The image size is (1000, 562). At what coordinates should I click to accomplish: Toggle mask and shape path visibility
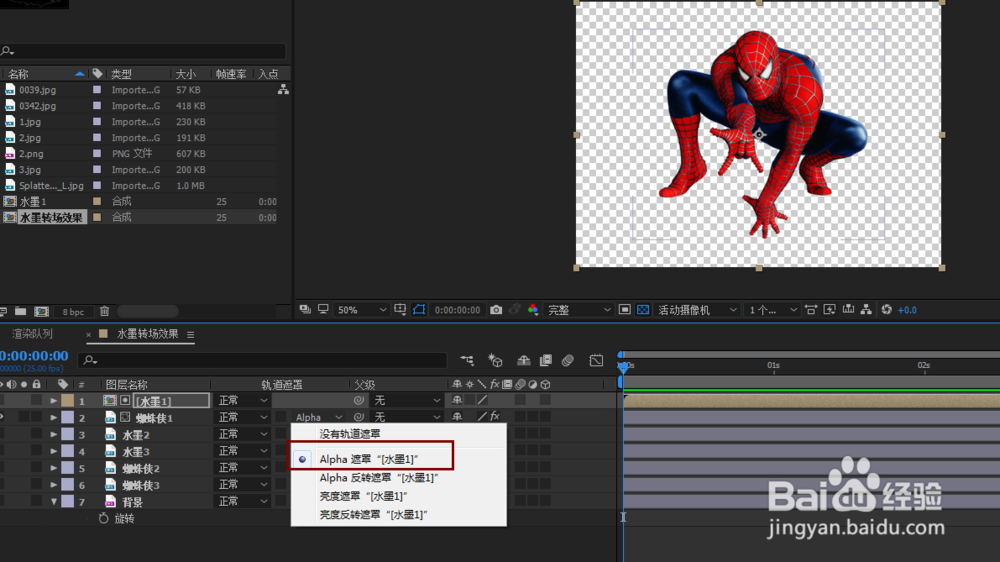(419, 310)
